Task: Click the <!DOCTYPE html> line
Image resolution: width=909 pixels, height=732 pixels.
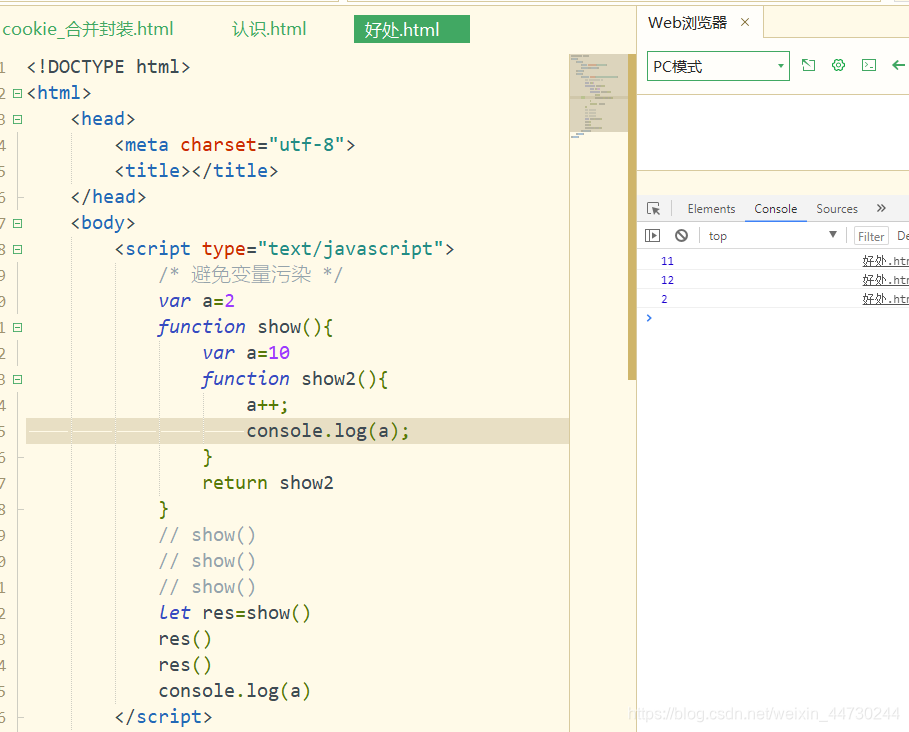Action: (108, 67)
